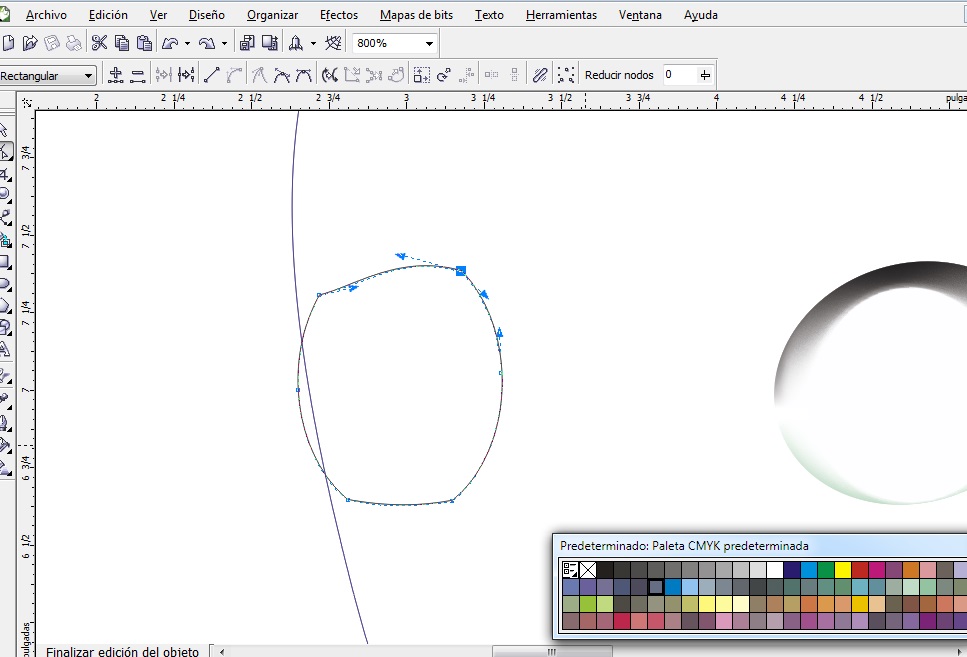967x657 pixels.
Task: Click the Import icon in standard toolbar
Action: tap(247, 43)
